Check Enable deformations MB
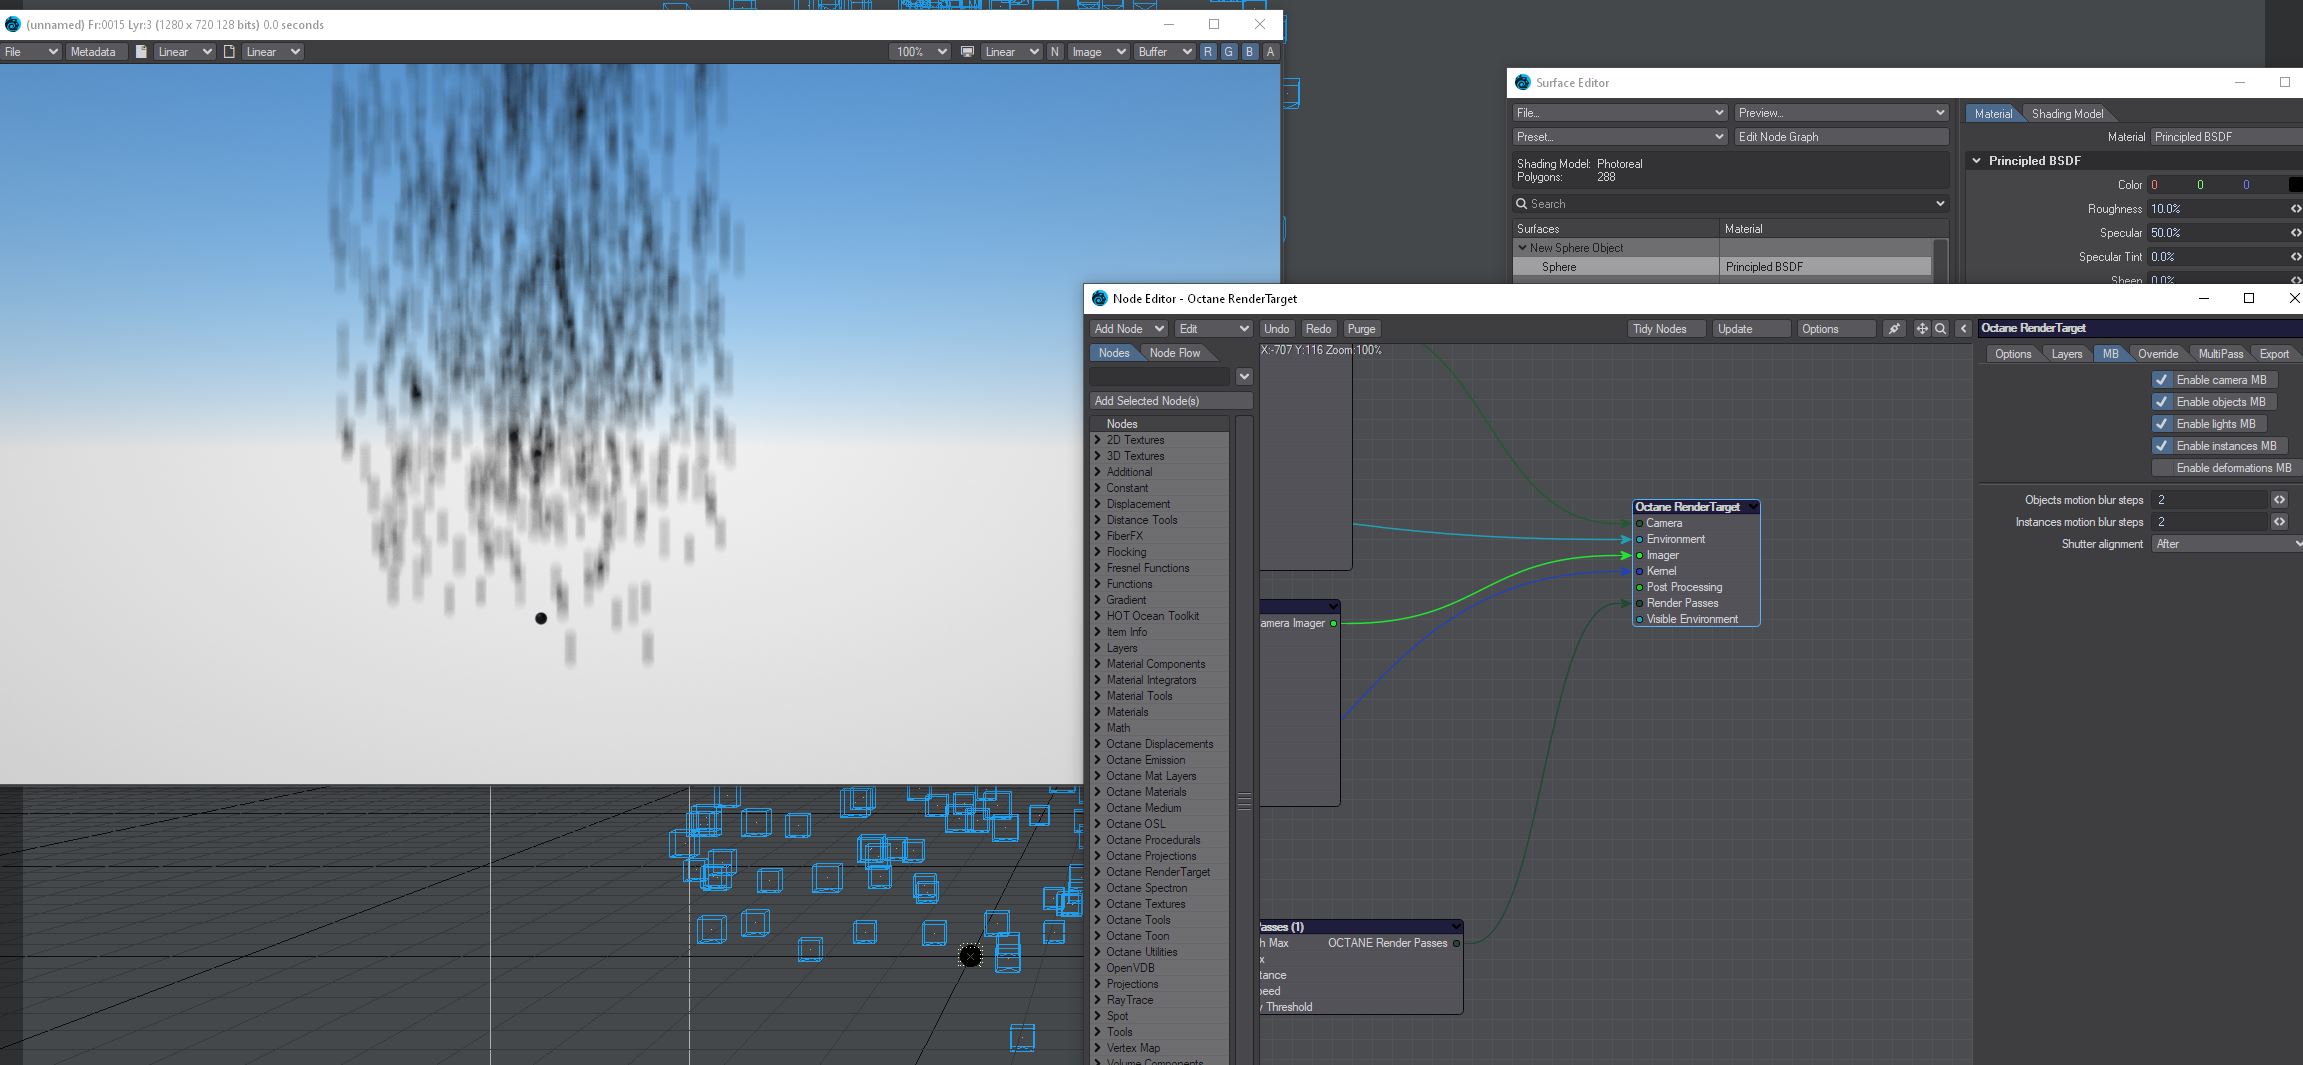Image resolution: width=2303 pixels, height=1065 pixels. [x=2162, y=468]
